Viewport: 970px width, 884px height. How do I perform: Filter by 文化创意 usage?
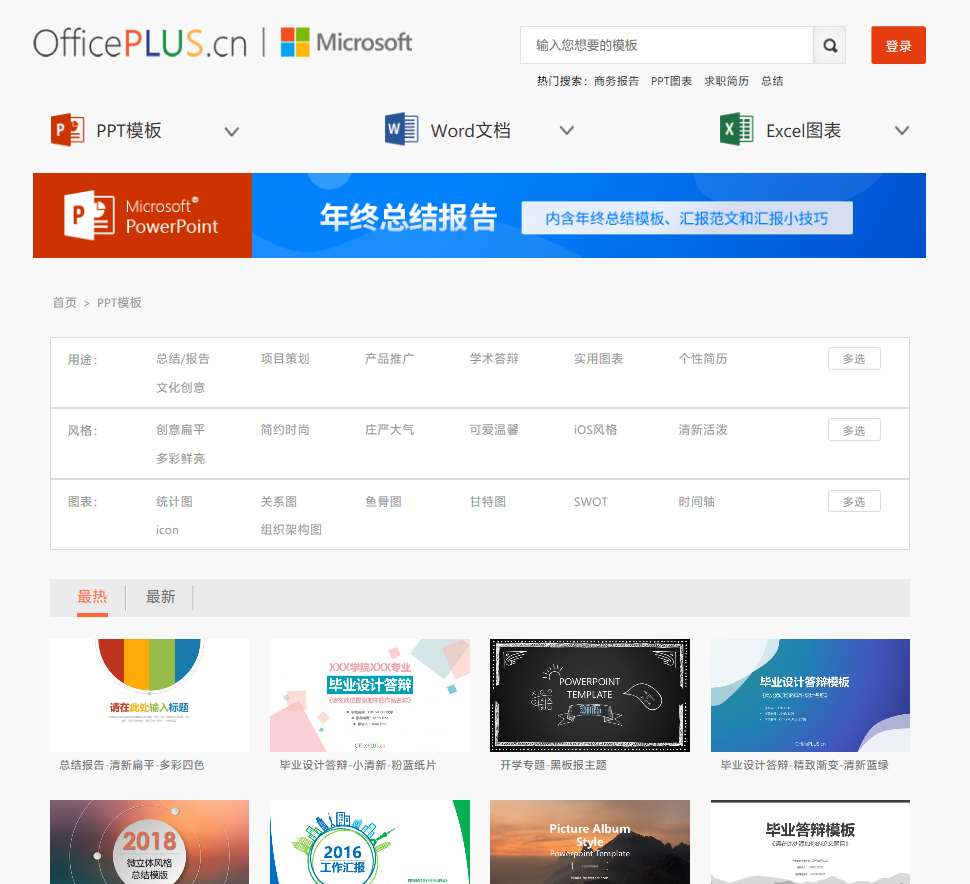[x=180, y=388]
